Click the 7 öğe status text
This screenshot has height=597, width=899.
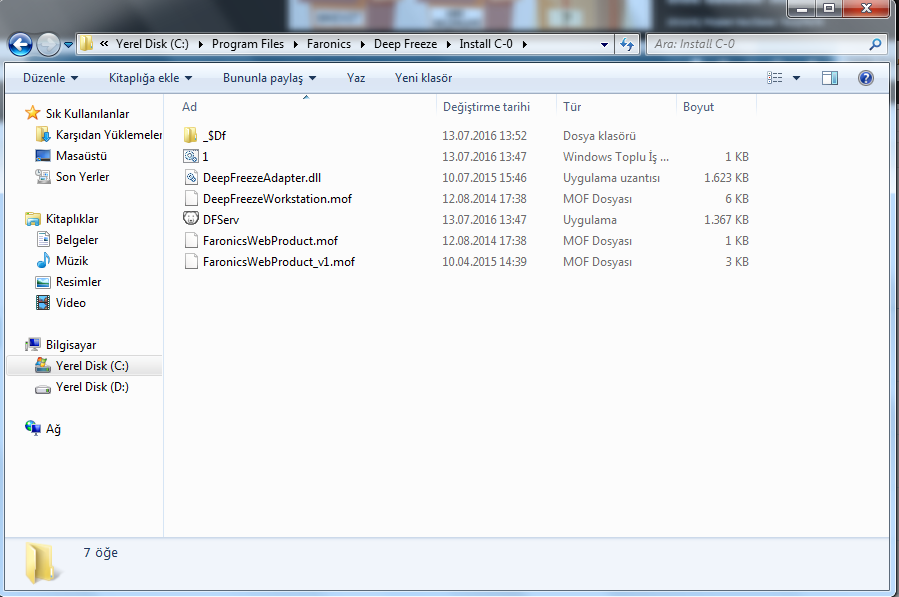click(x=100, y=553)
